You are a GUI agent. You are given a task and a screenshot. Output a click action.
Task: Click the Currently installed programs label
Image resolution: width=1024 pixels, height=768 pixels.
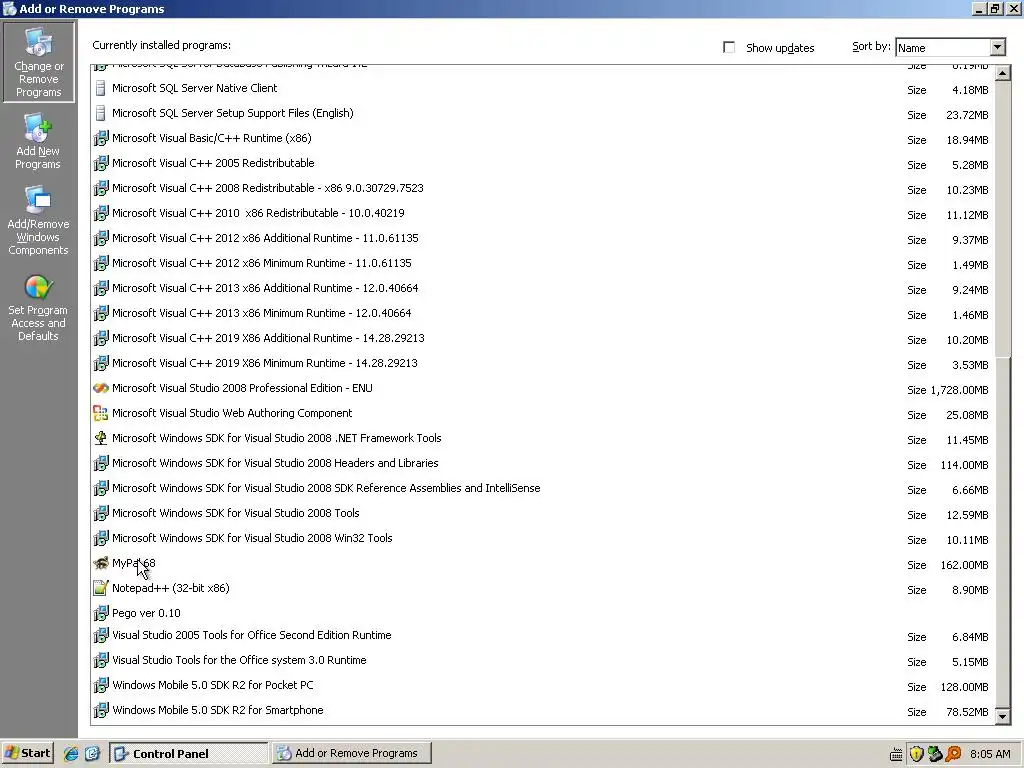coord(161,45)
